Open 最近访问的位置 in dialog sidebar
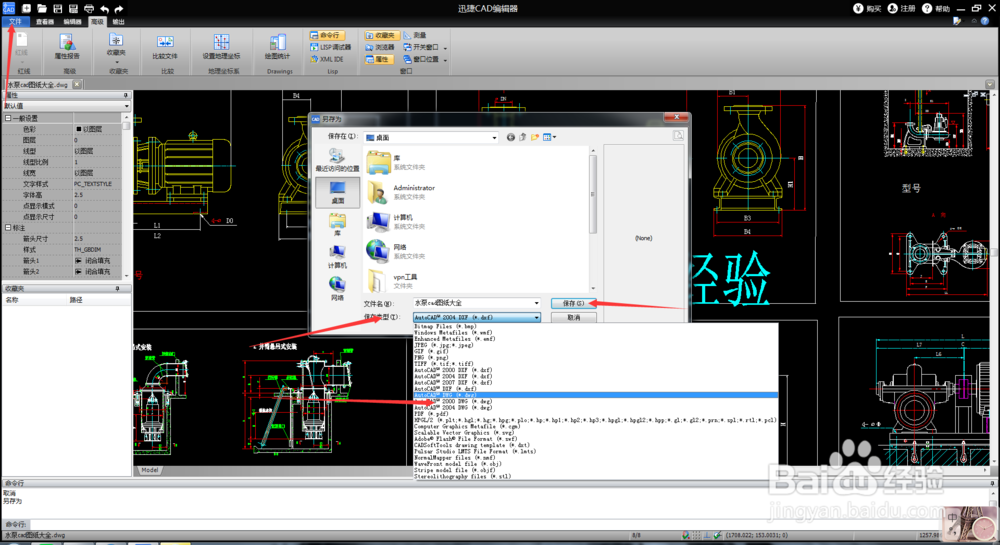The width and height of the screenshot is (1000, 545). pyautogui.click(x=337, y=160)
